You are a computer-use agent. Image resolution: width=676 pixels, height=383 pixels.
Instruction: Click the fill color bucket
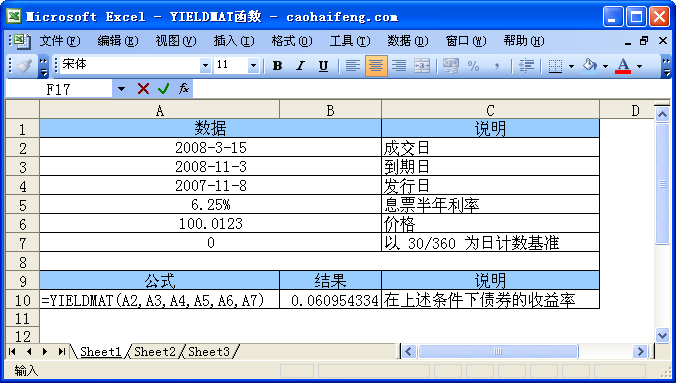pos(590,66)
